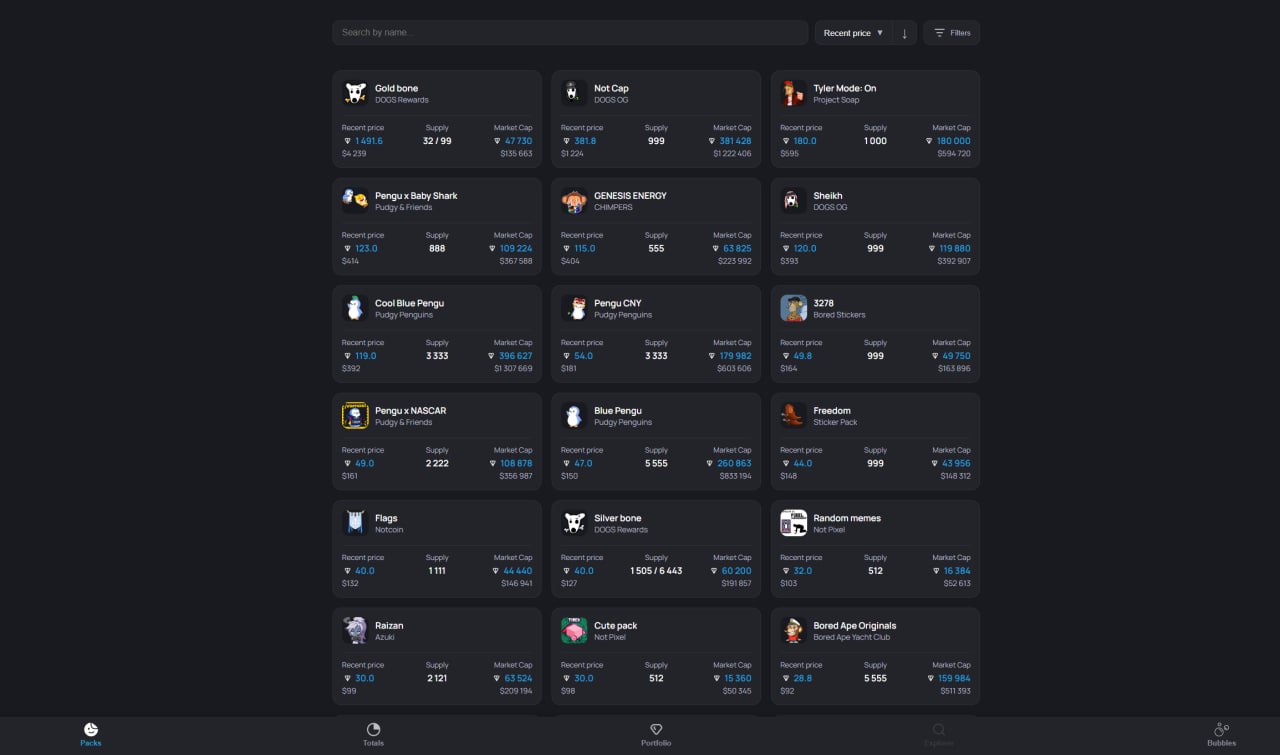1280x755 pixels.
Task: Click Cute pack market cap 15 360
Action: tap(737, 678)
